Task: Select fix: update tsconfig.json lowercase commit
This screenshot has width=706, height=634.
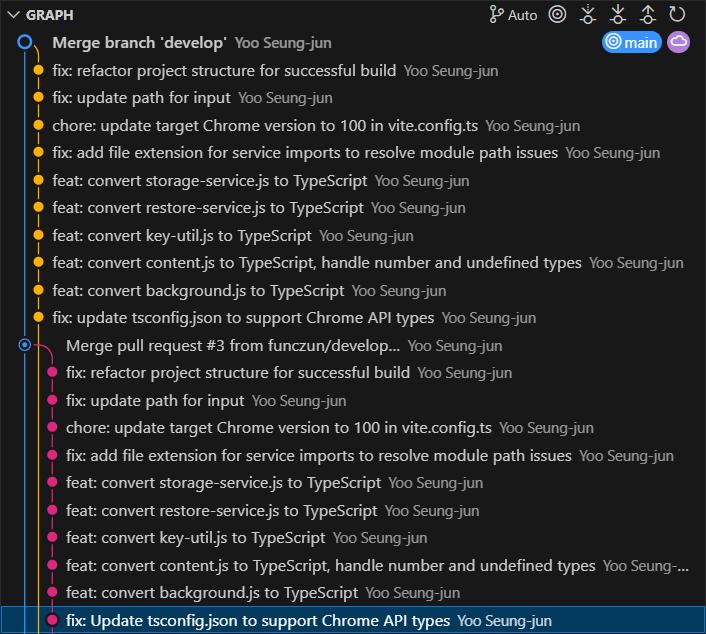Action: coord(353,318)
